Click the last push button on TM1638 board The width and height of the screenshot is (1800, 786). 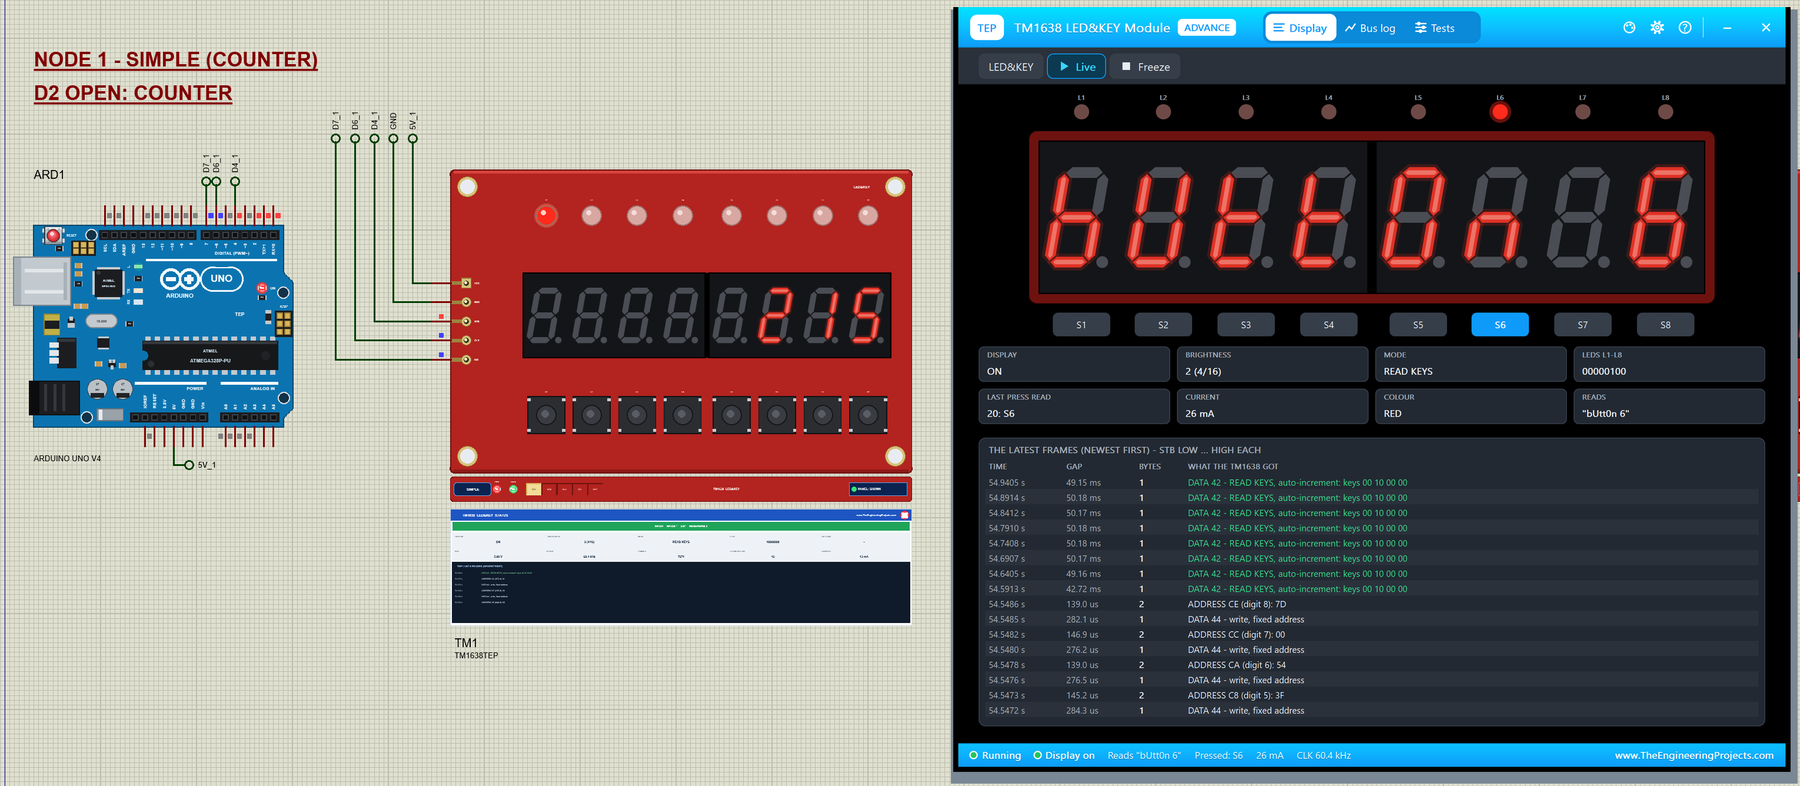(868, 414)
